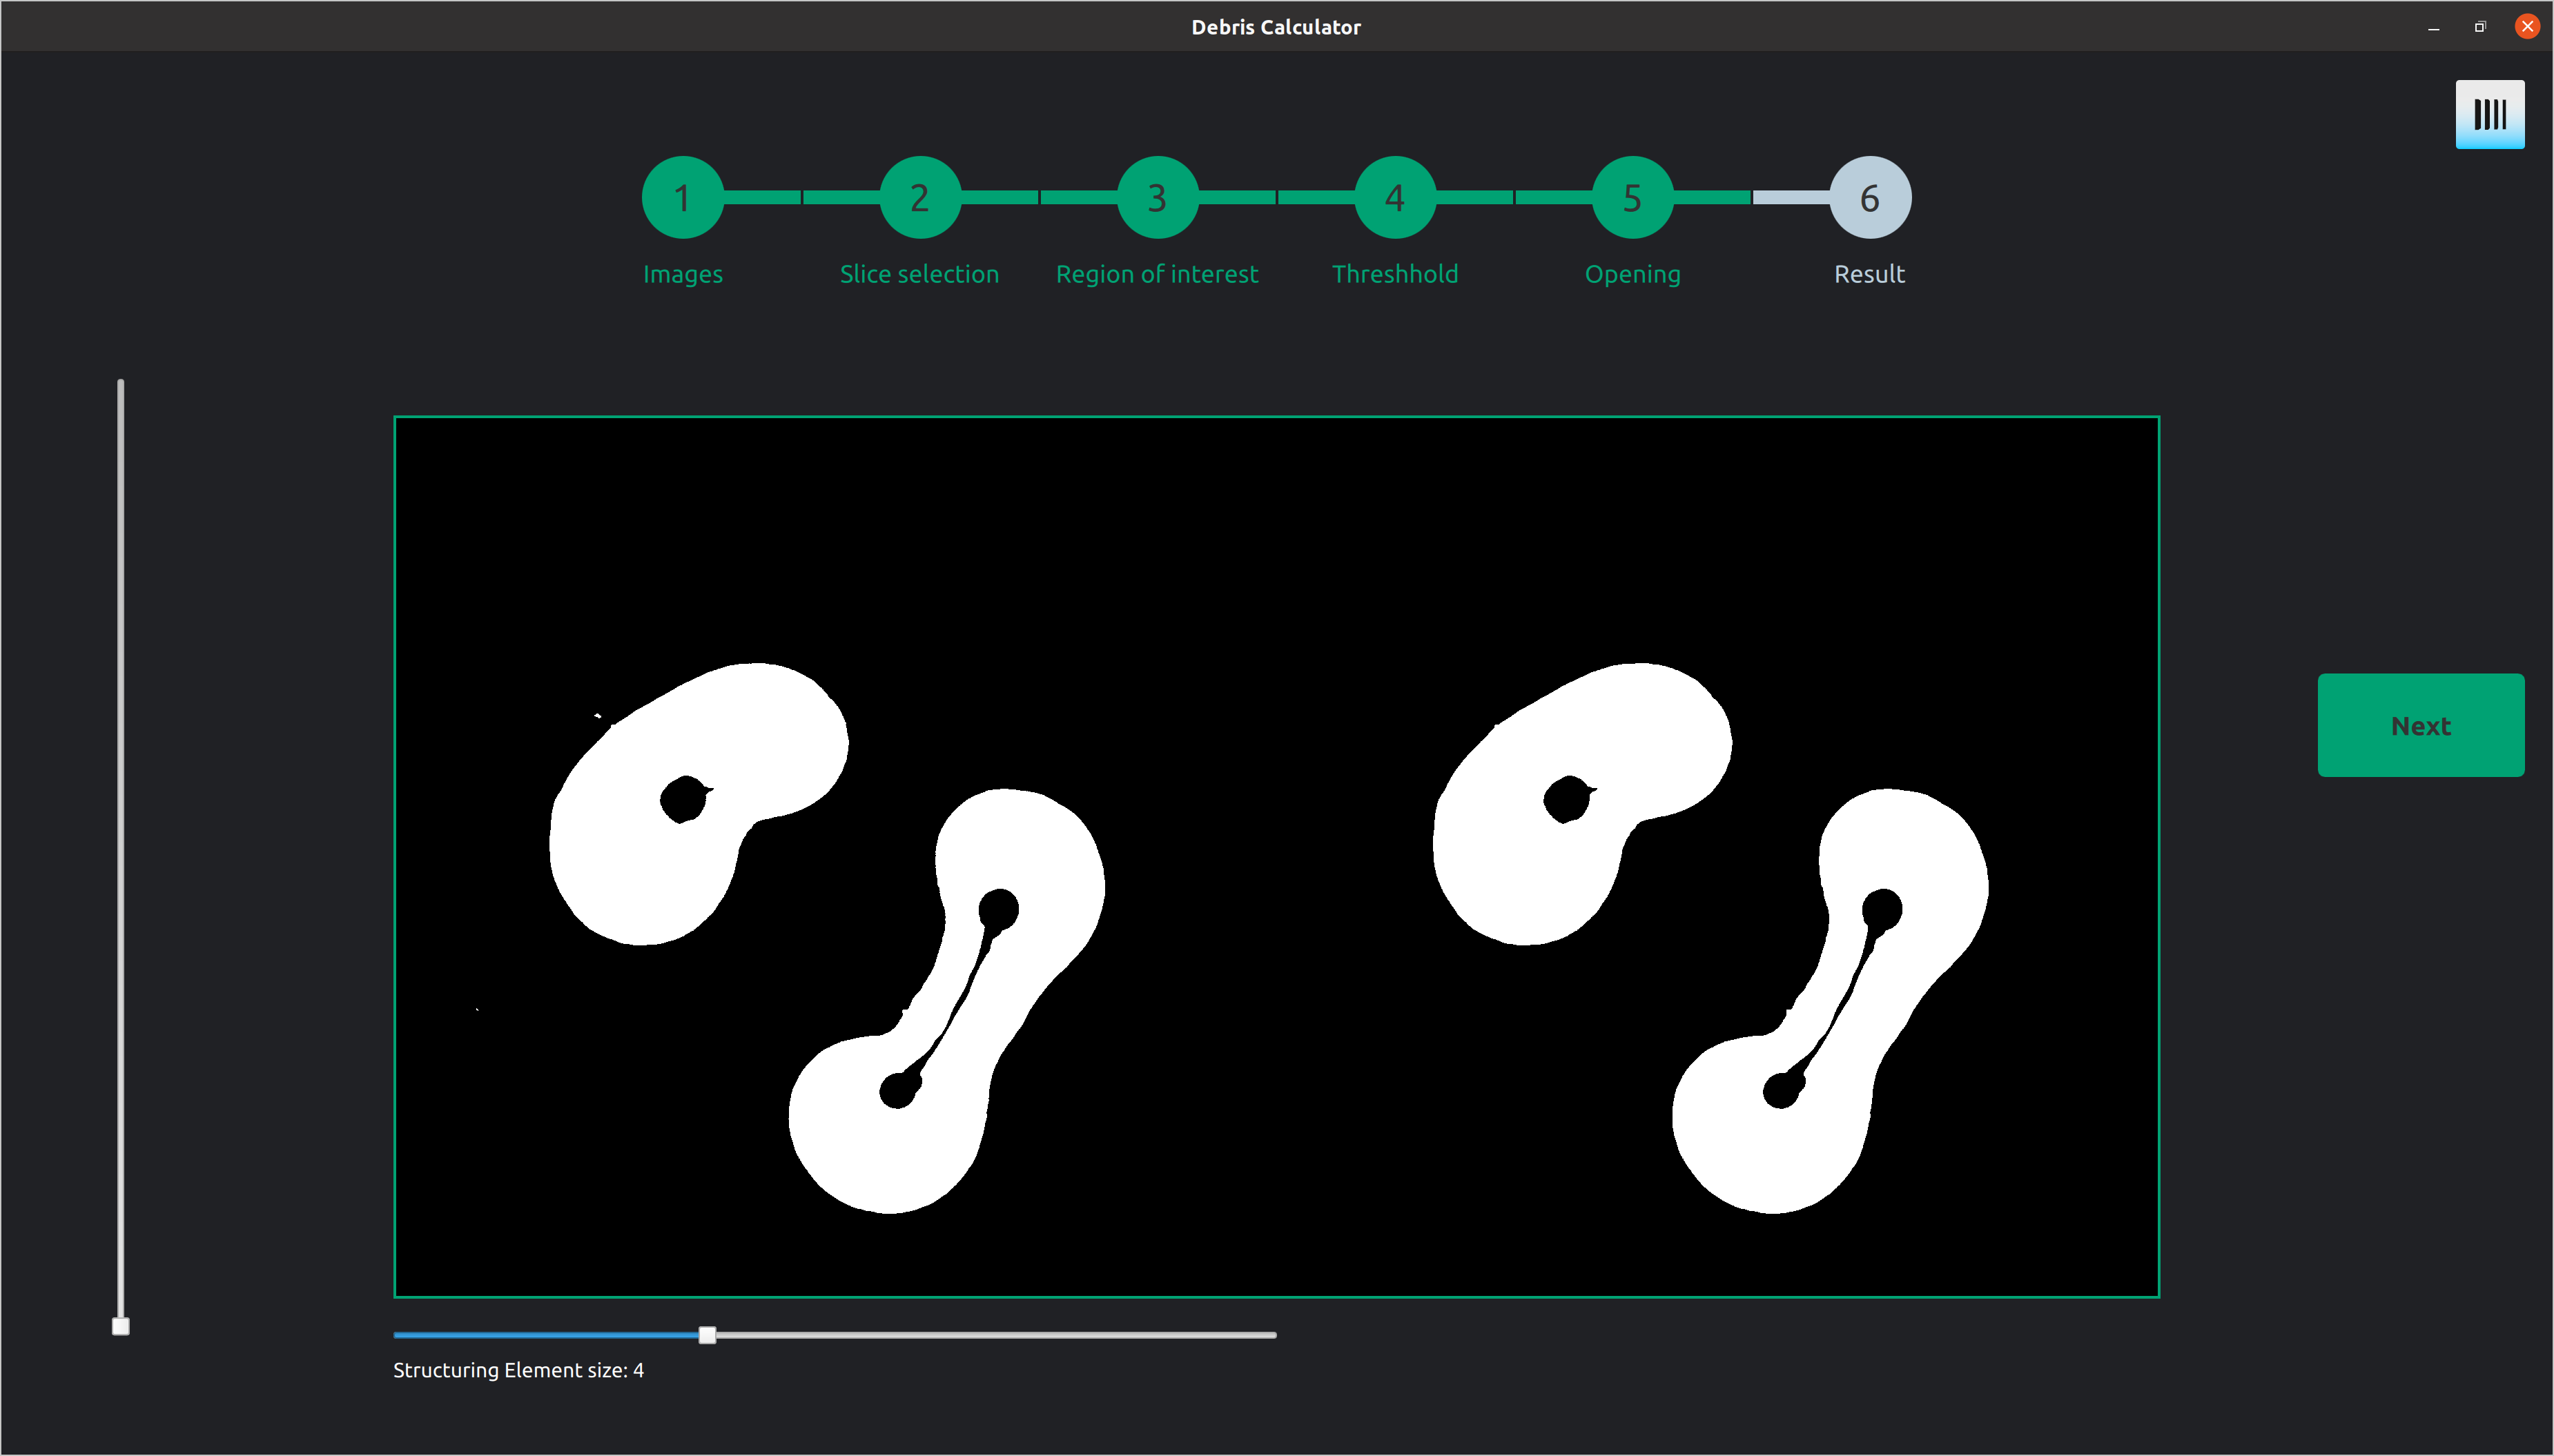Select step 4 Threshhold circle
Viewport: 2554px width, 1456px height.
point(1394,197)
